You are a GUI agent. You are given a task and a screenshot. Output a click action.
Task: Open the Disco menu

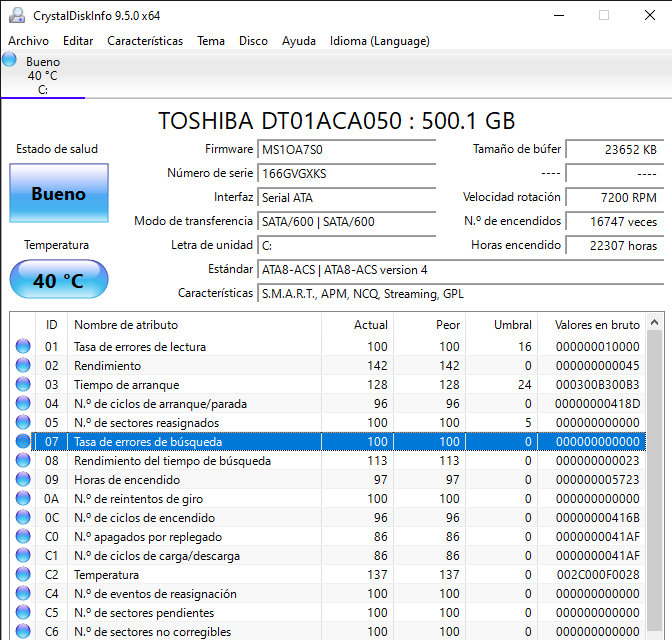pyautogui.click(x=253, y=41)
